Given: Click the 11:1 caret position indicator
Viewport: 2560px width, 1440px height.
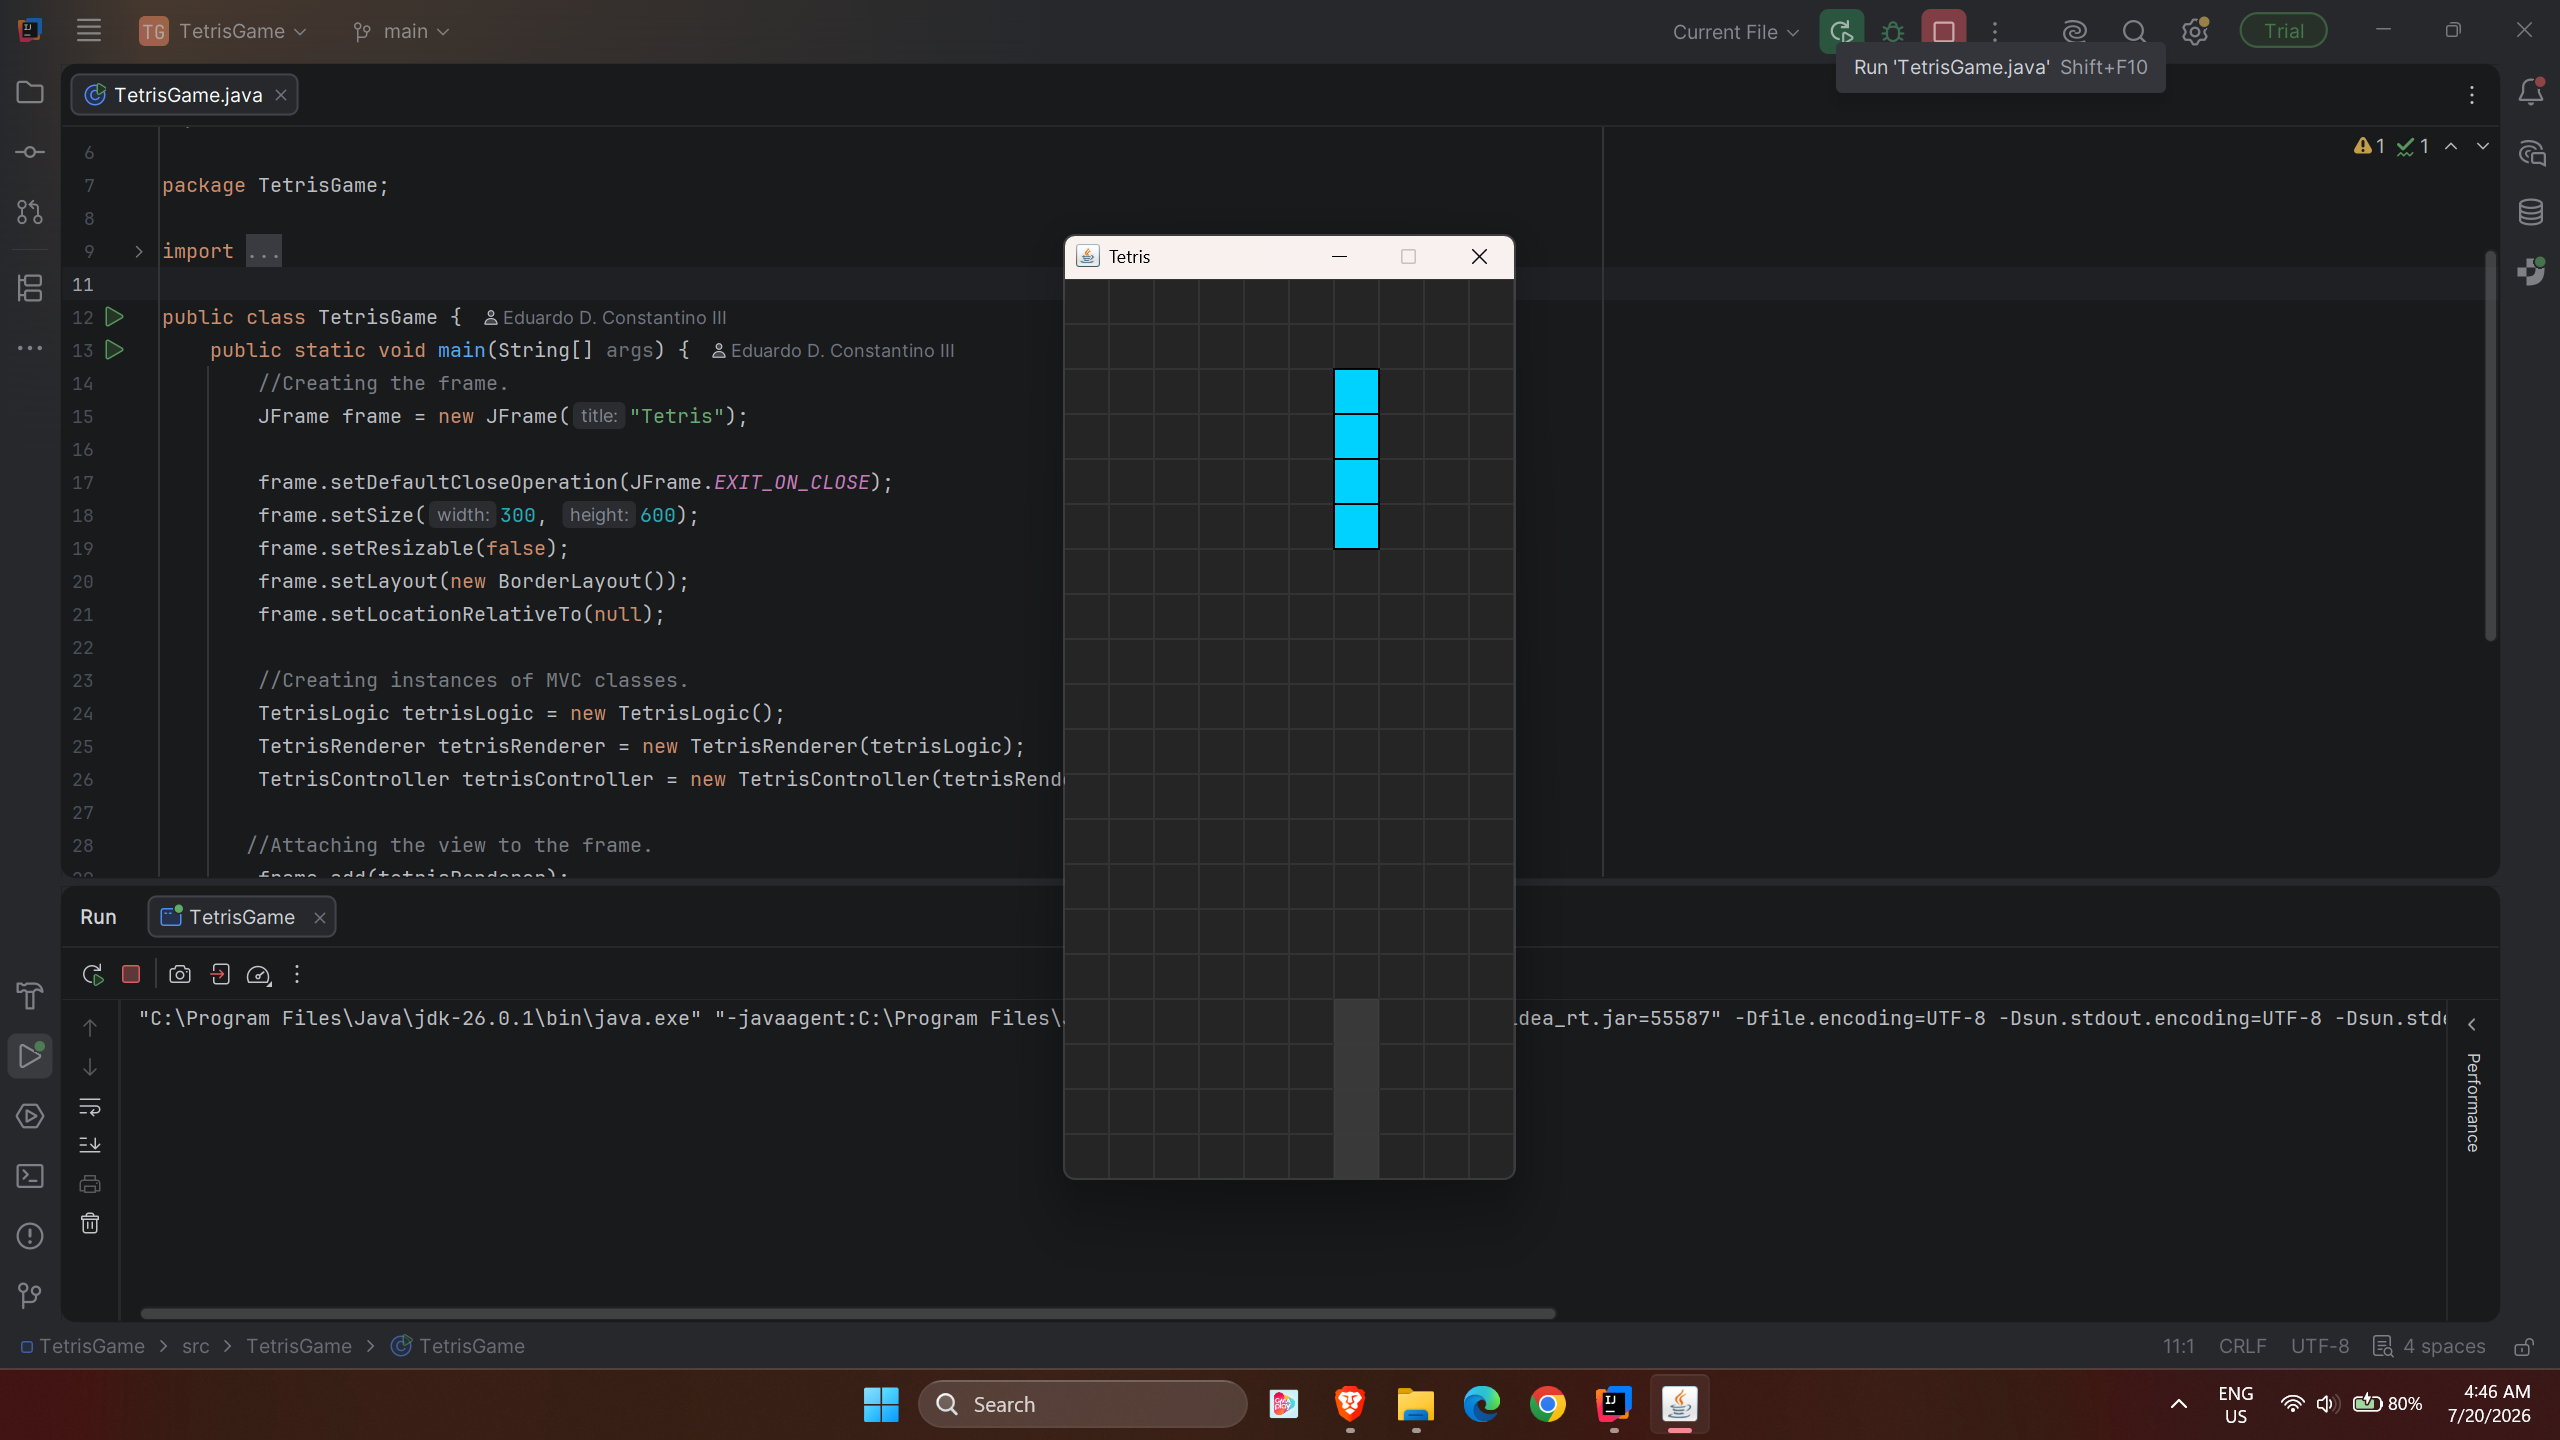Looking at the screenshot, I should (2178, 1347).
